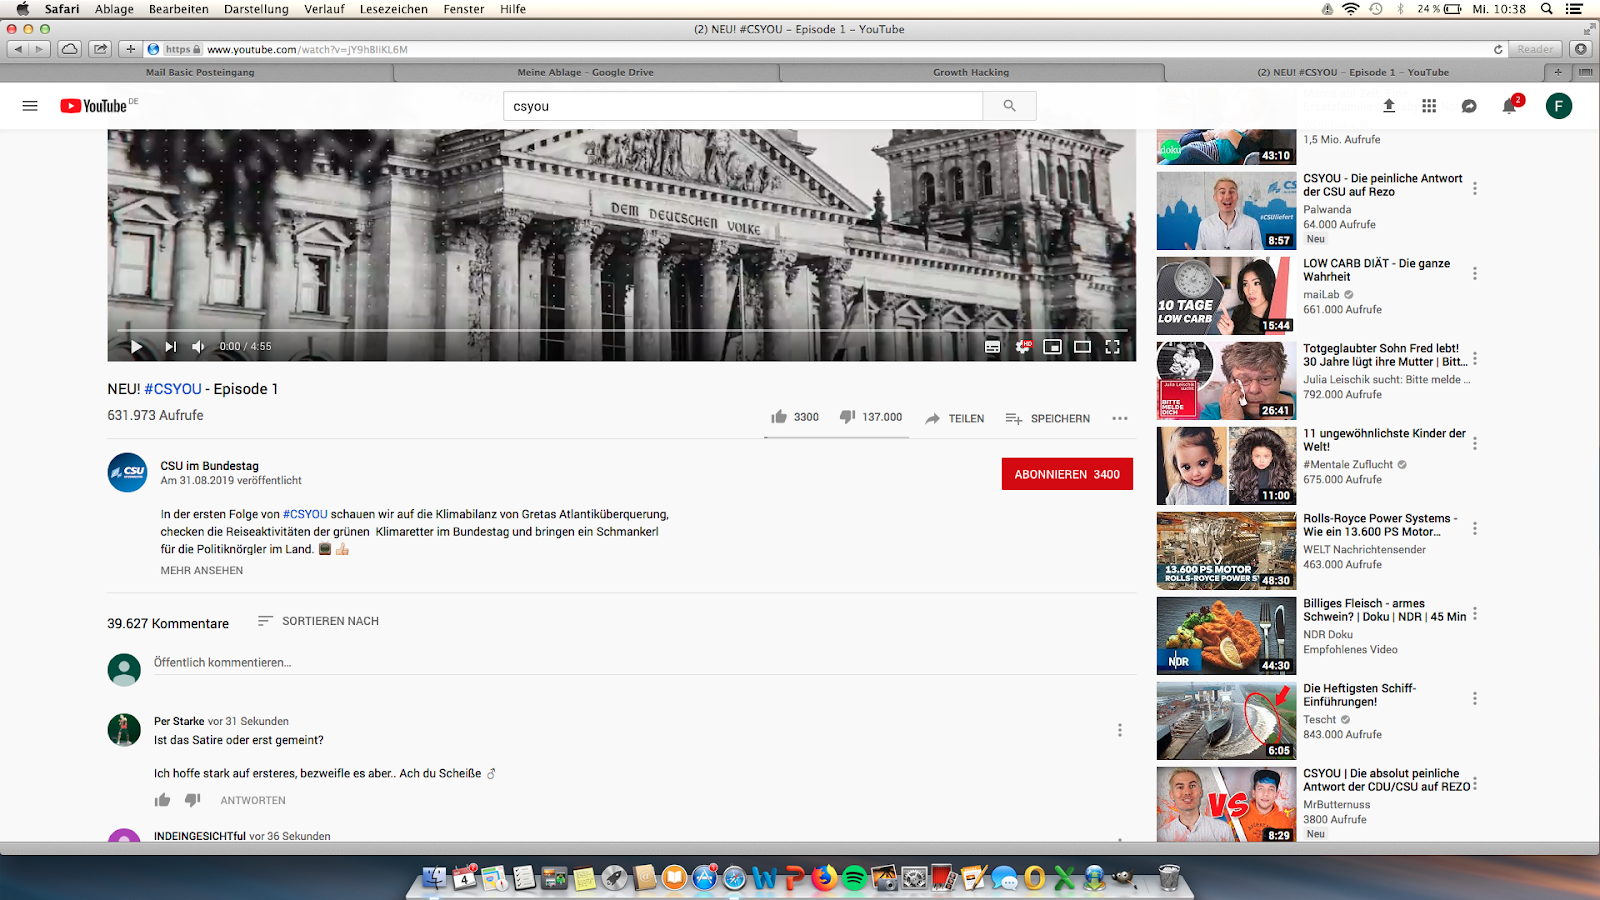Open player settings gear

pyautogui.click(x=1023, y=347)
